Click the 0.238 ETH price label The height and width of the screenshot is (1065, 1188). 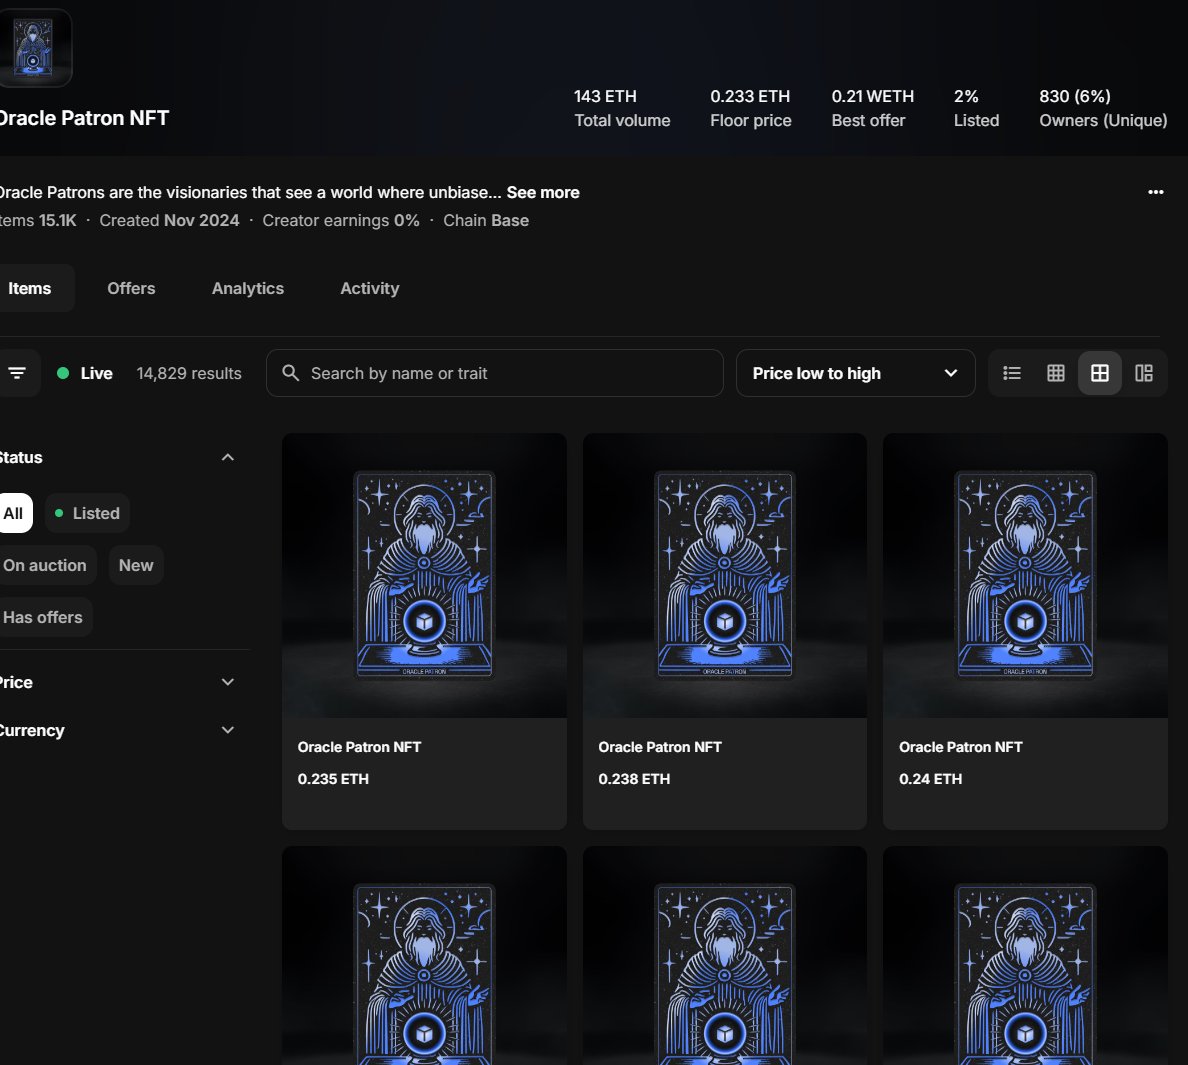pos(634,779)
